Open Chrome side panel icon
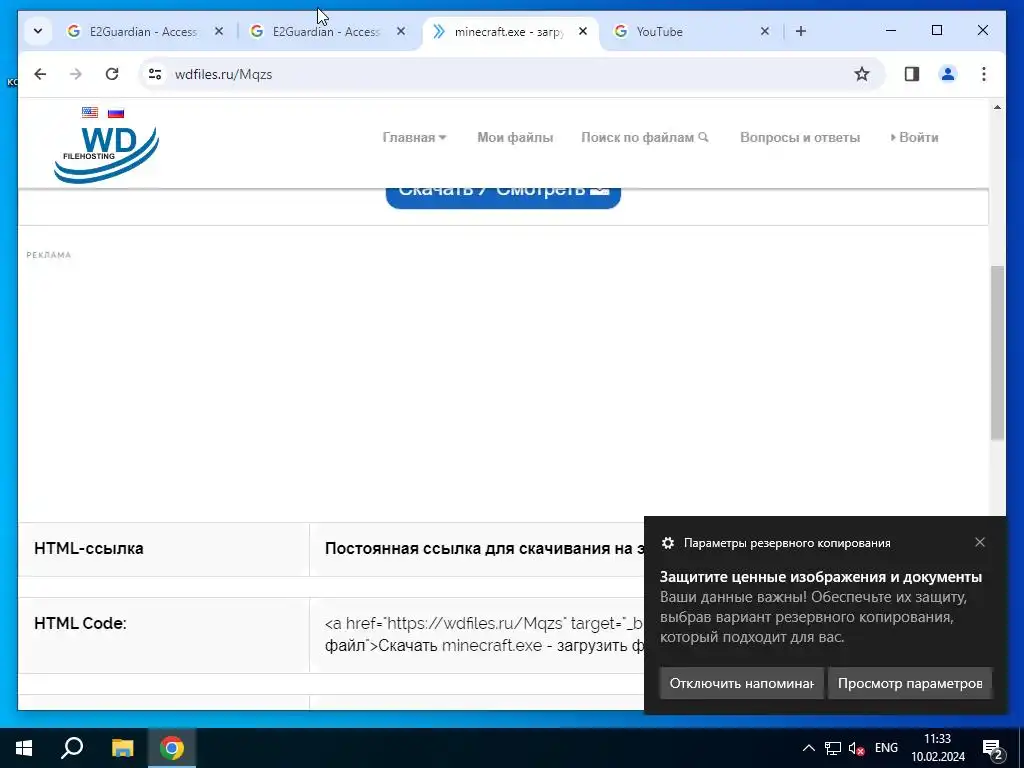1024x768 pixels. (912, 74)
